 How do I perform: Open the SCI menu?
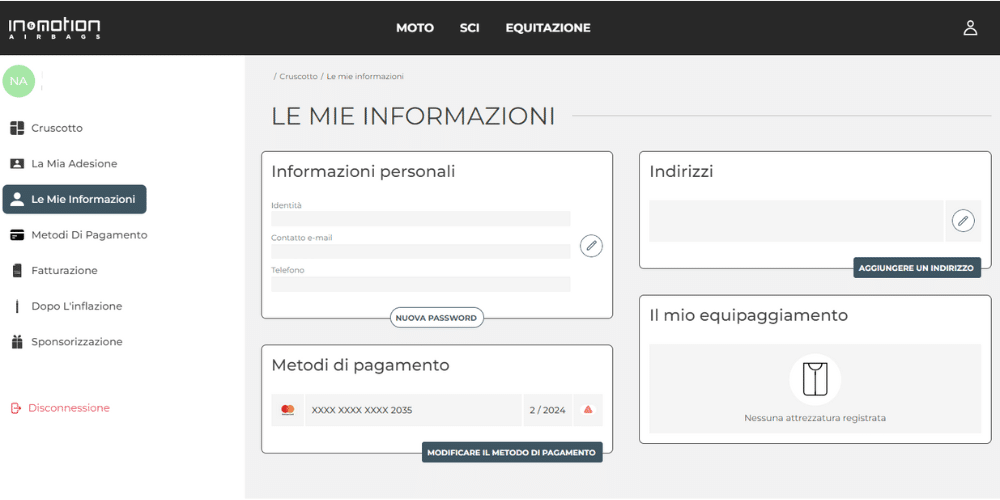(x=469, y=28)
